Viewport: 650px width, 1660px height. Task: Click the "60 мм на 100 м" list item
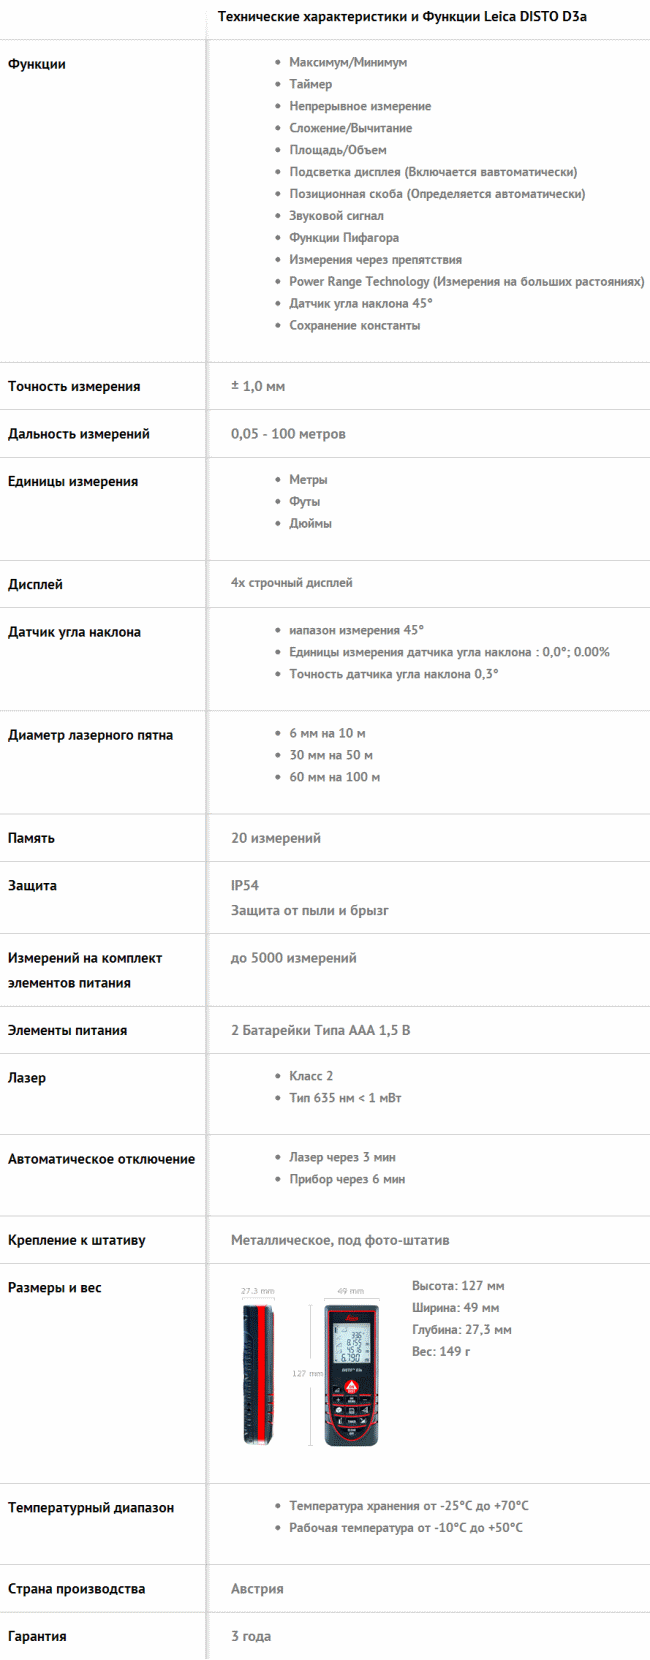334,777
